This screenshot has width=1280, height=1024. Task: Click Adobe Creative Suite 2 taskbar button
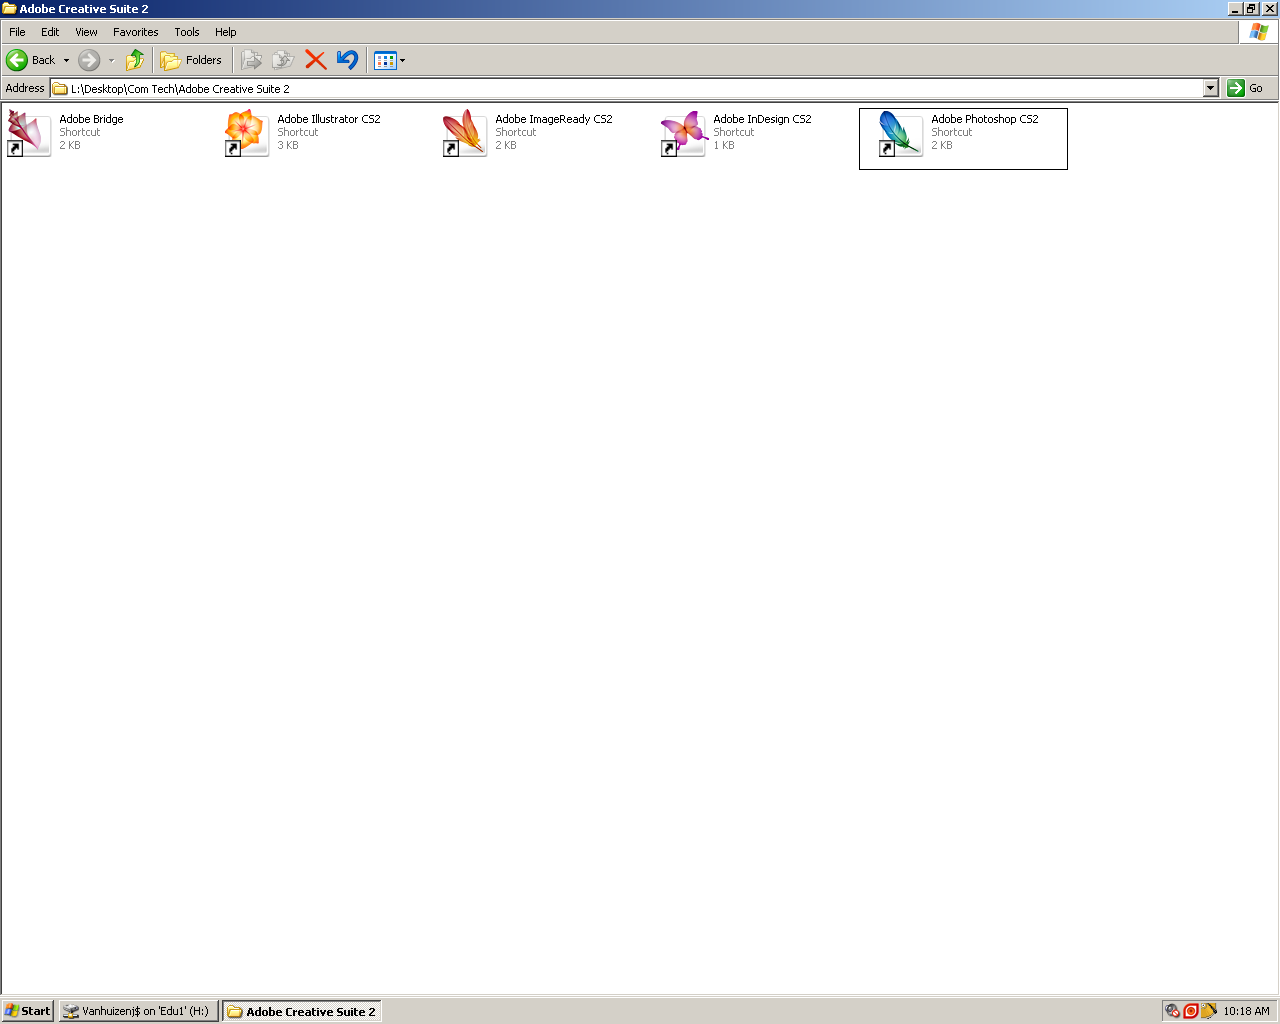(x=302, y=1011)
